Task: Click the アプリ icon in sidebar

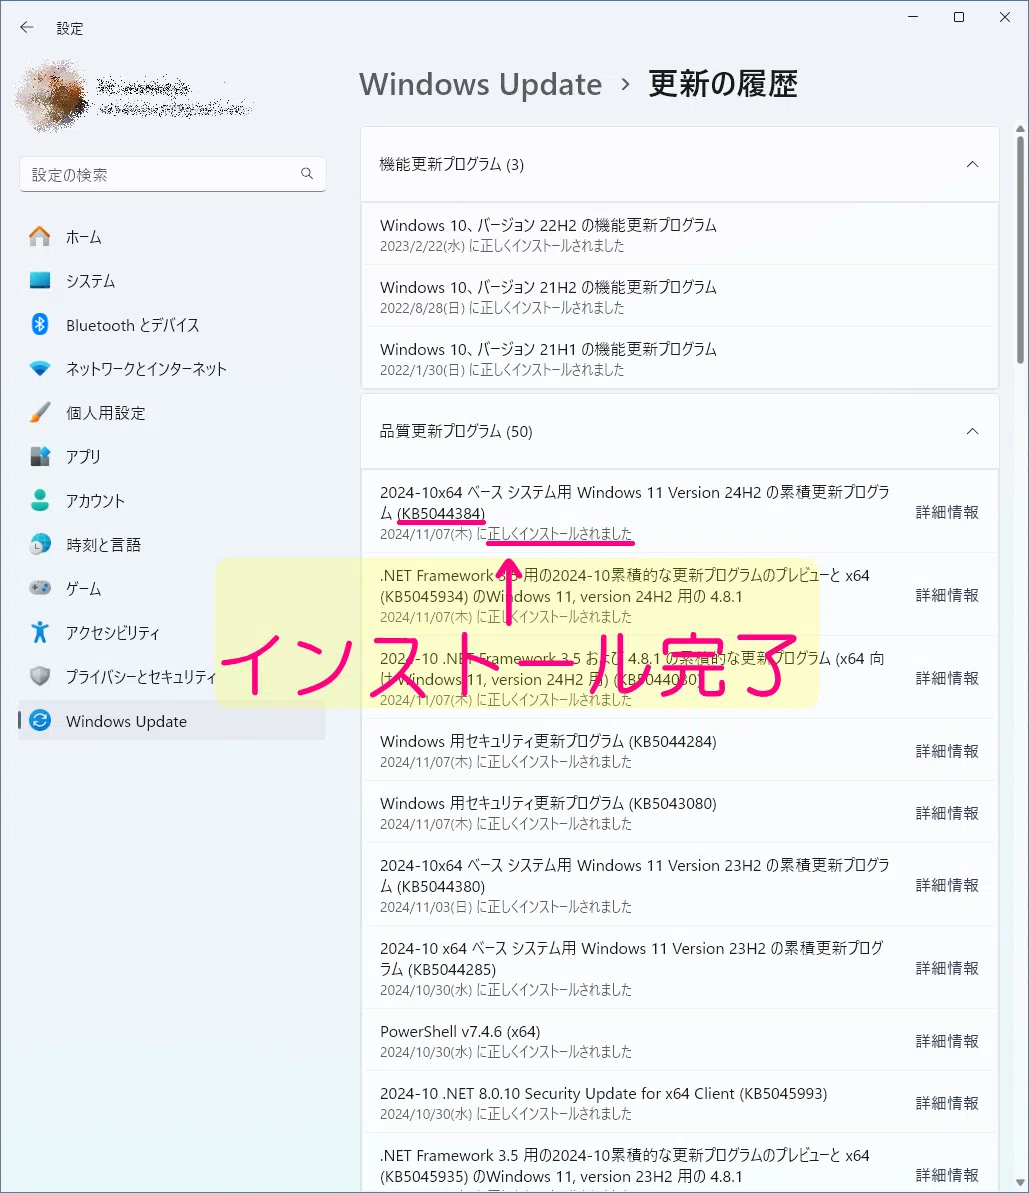Action: 40,457
